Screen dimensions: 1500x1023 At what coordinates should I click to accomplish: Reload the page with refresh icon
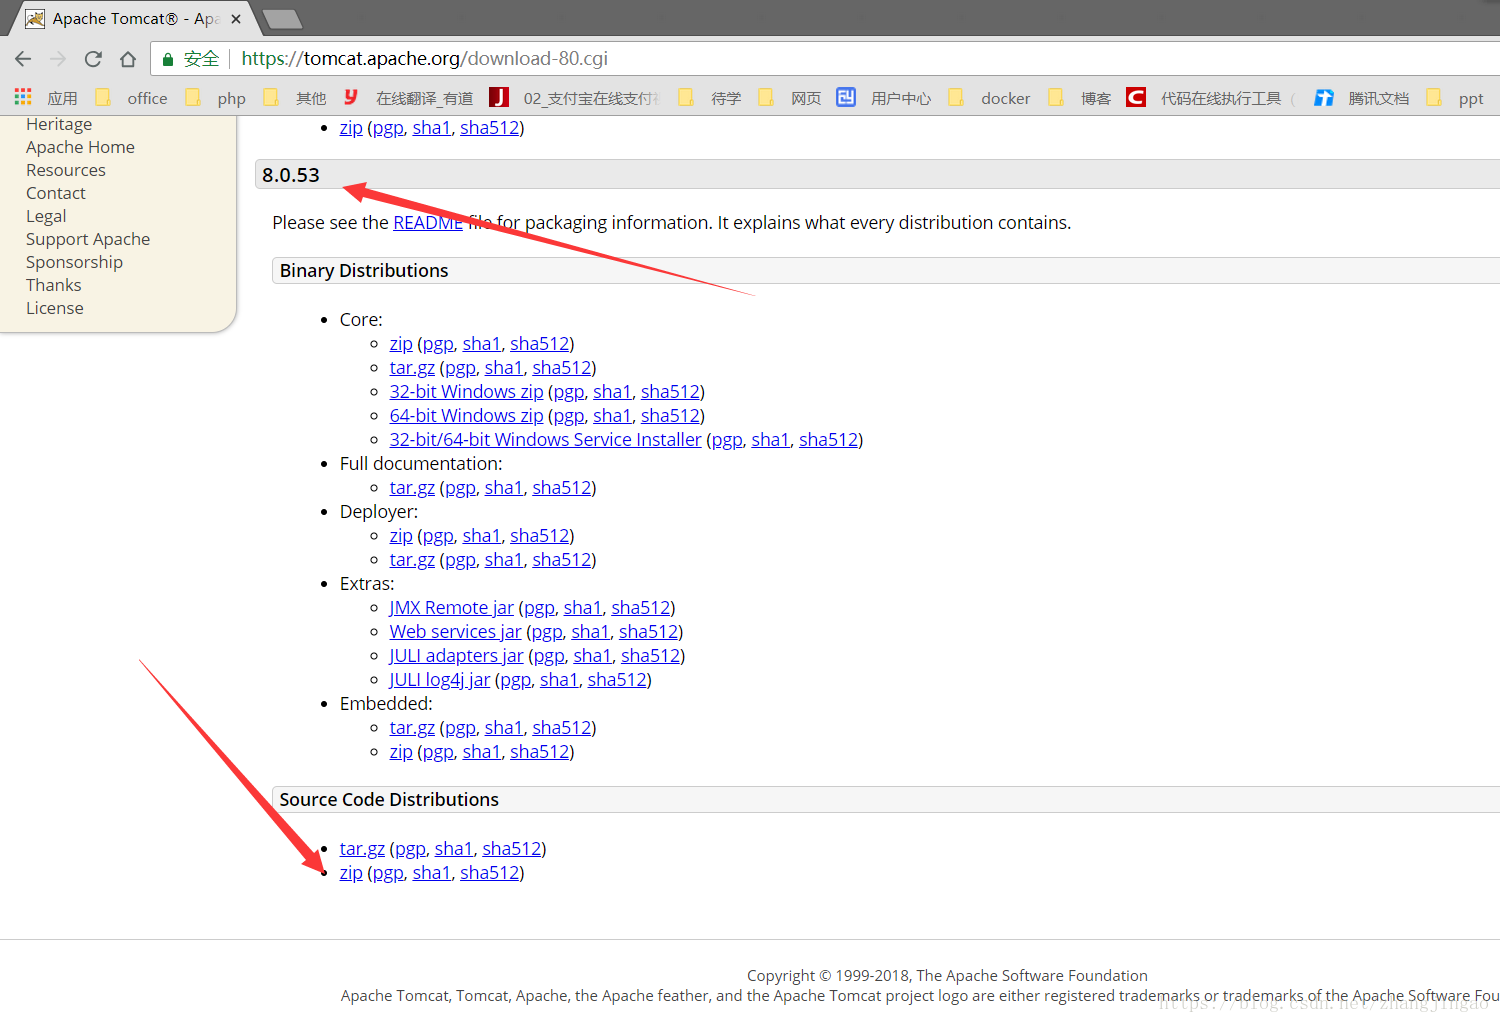click(93, 59)
